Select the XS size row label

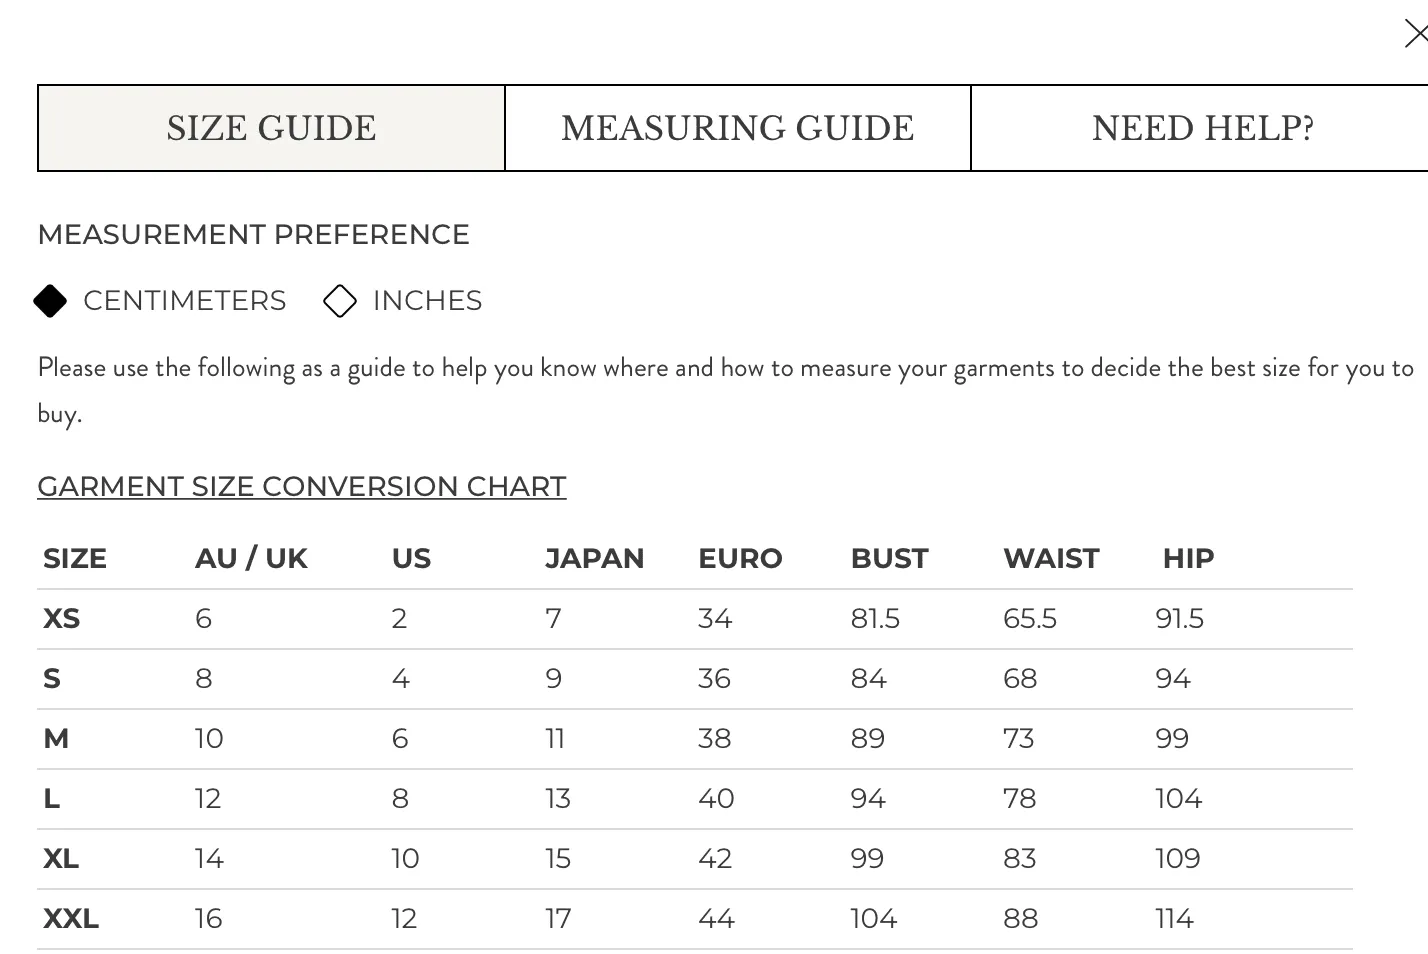point(61,618)
